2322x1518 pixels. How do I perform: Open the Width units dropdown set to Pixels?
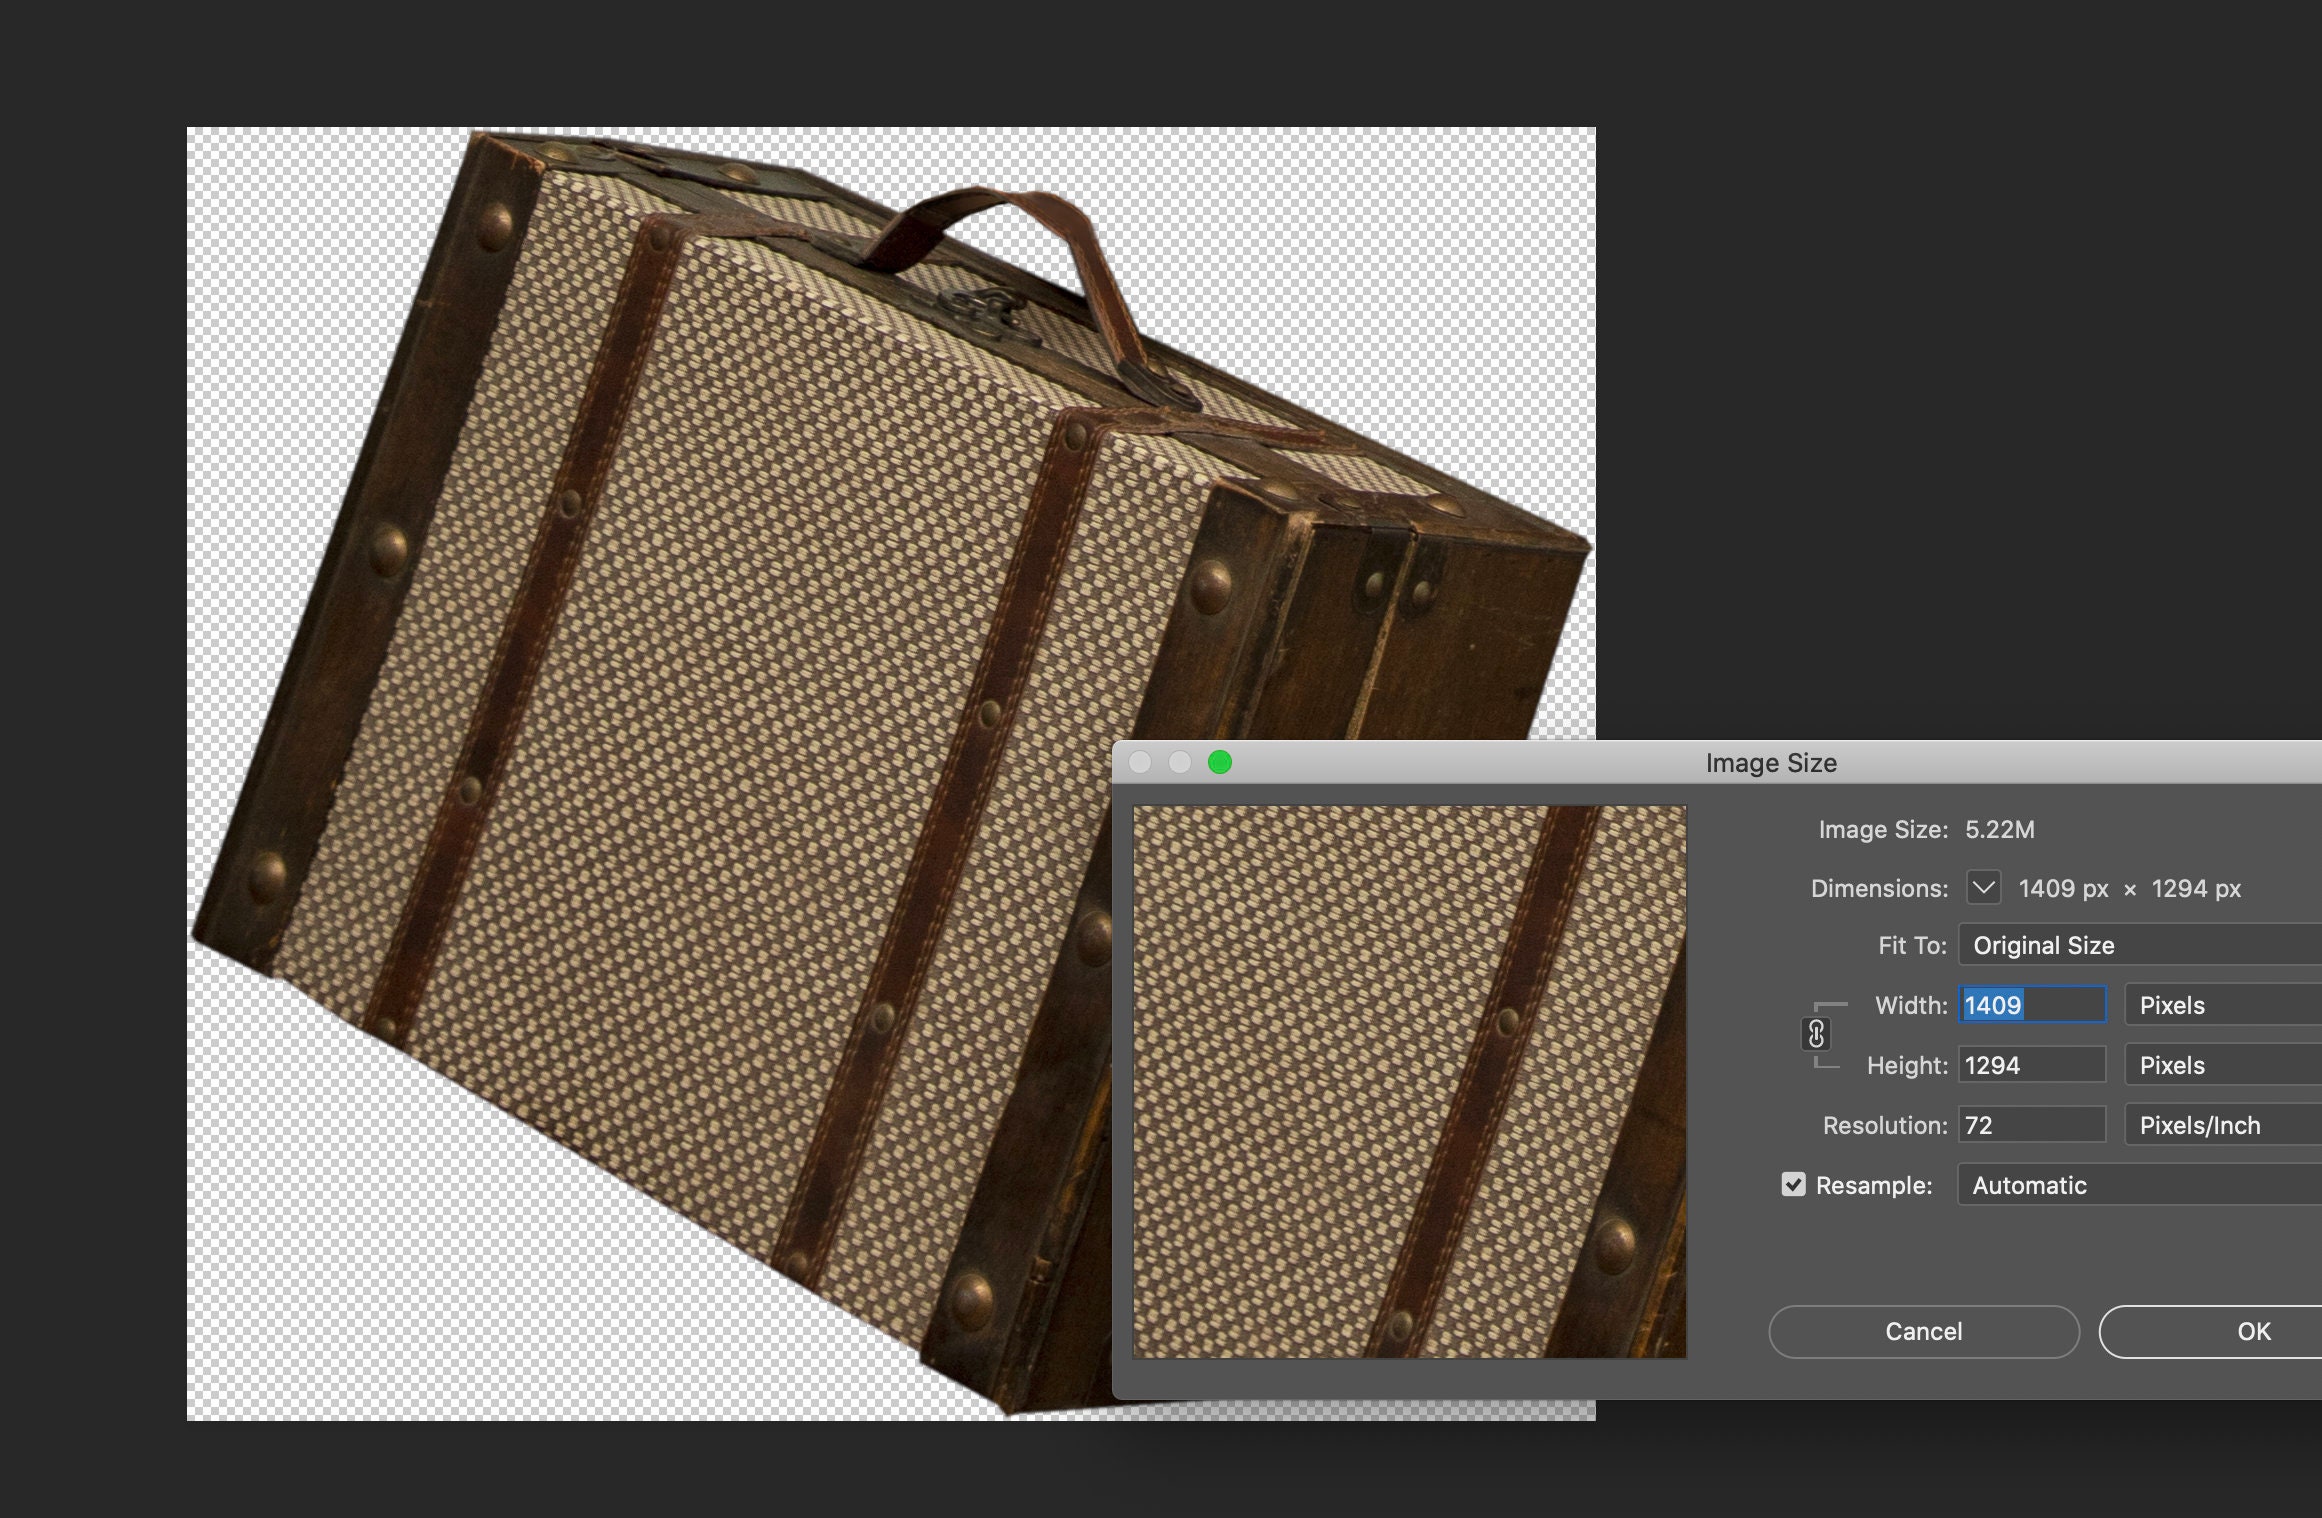coord(2218,1005)
